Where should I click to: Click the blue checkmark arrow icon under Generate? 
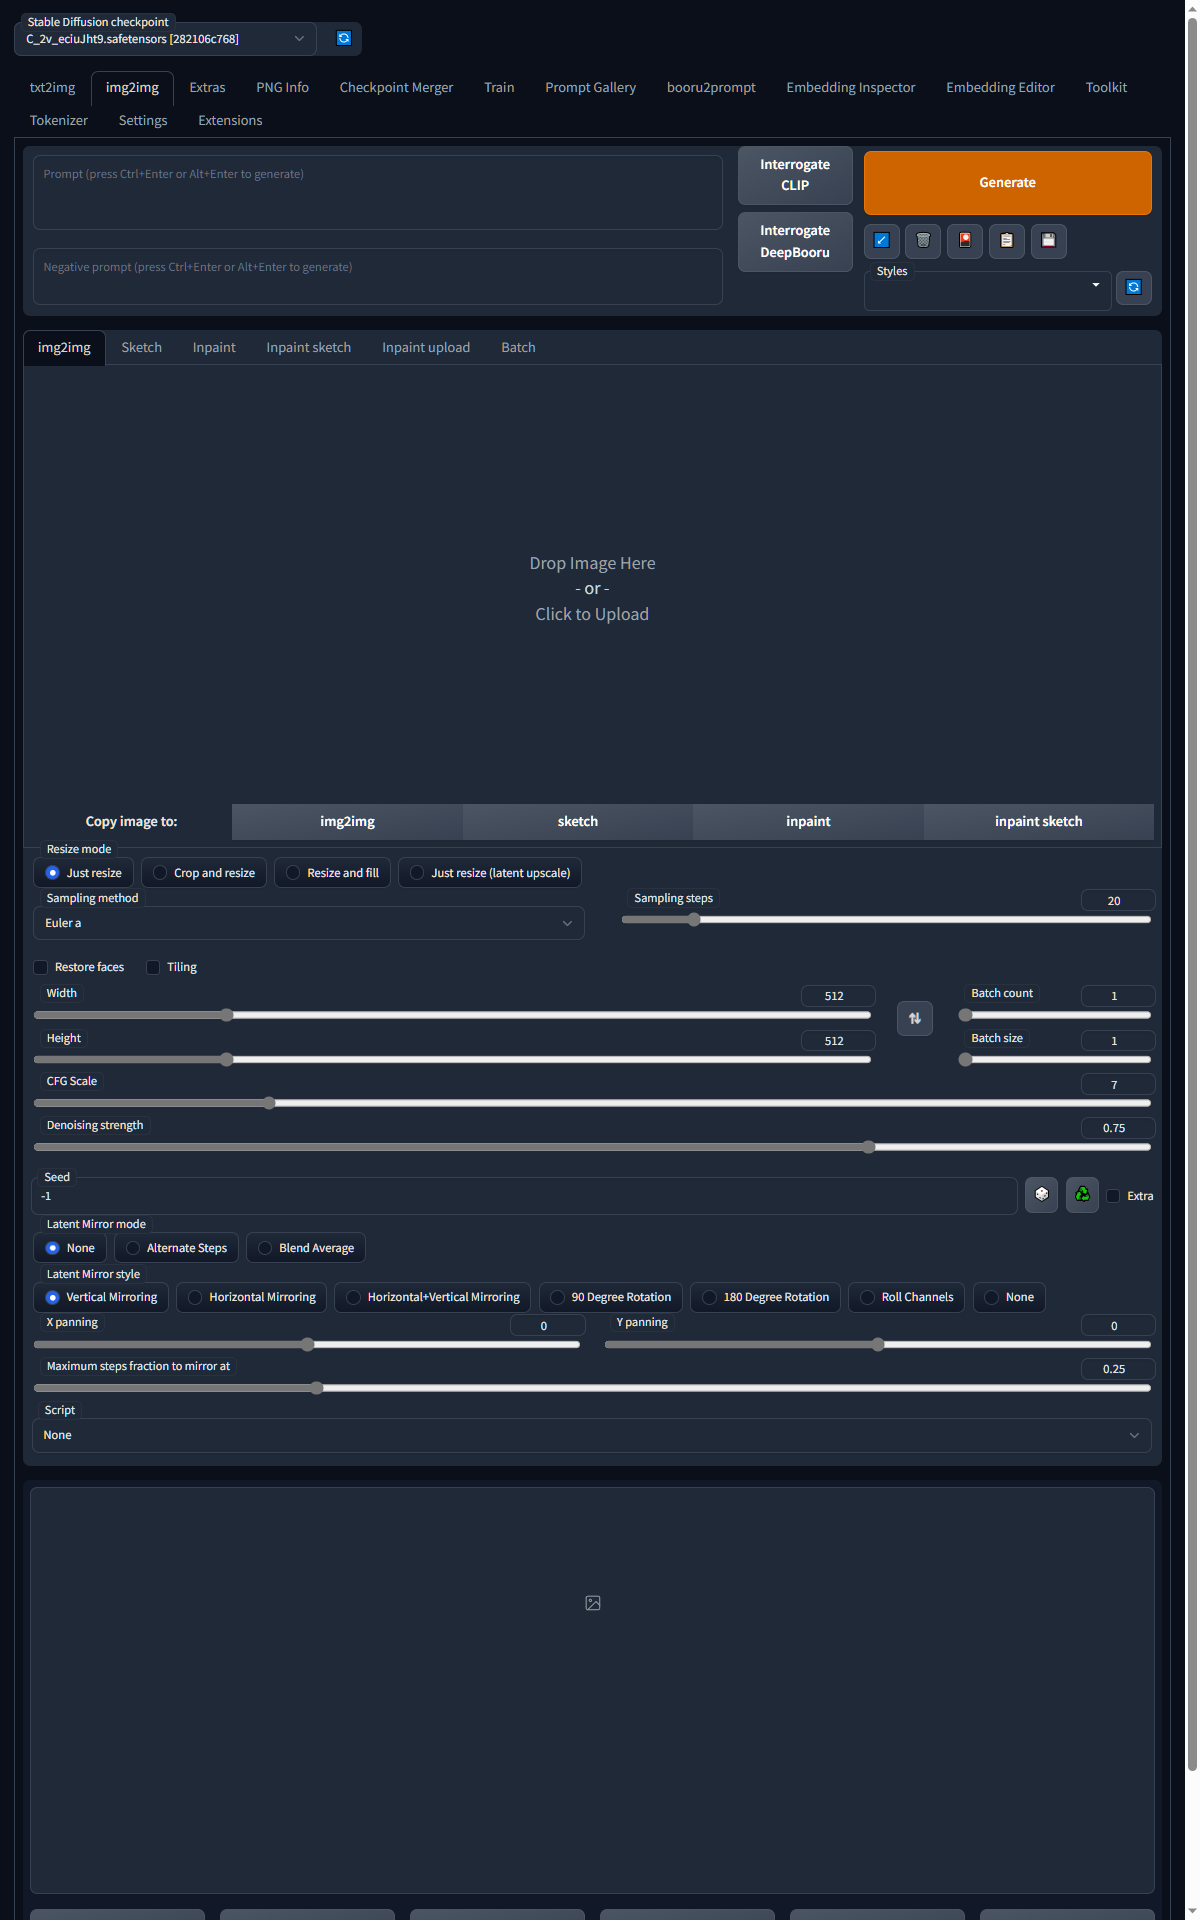pyautogui.click(x=881, y=240)
